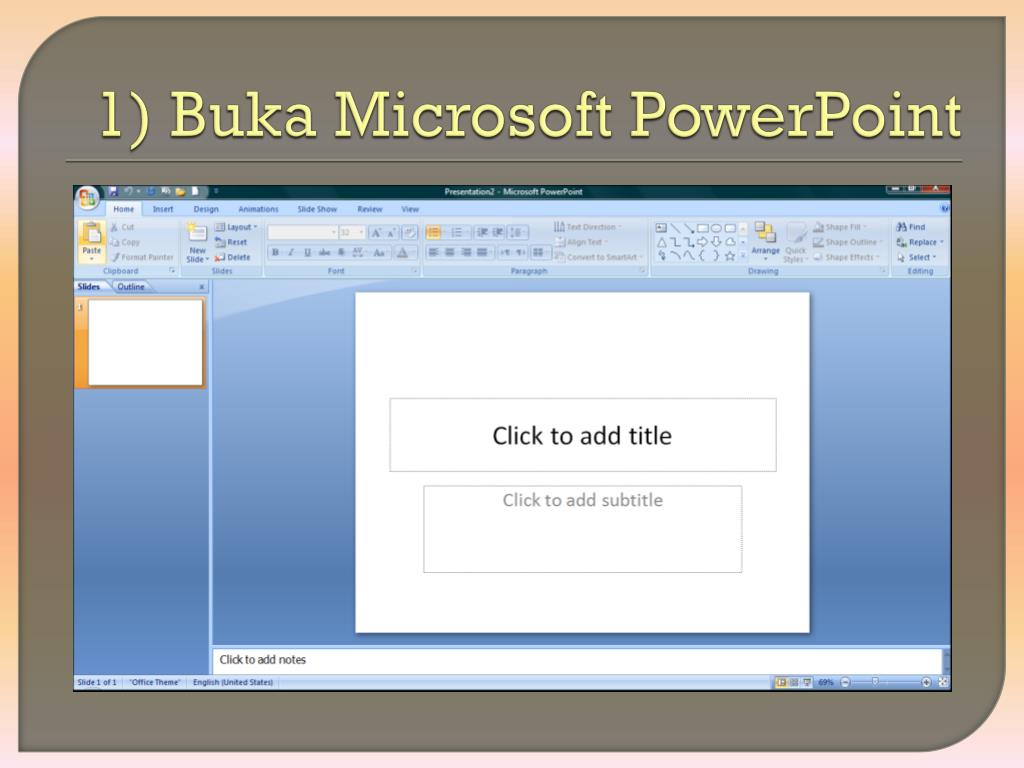This screenshot has height=768, width=1024.
Task: Switch to Normal view in status bar
Action: pyautogui.click(x=781, y=682)
